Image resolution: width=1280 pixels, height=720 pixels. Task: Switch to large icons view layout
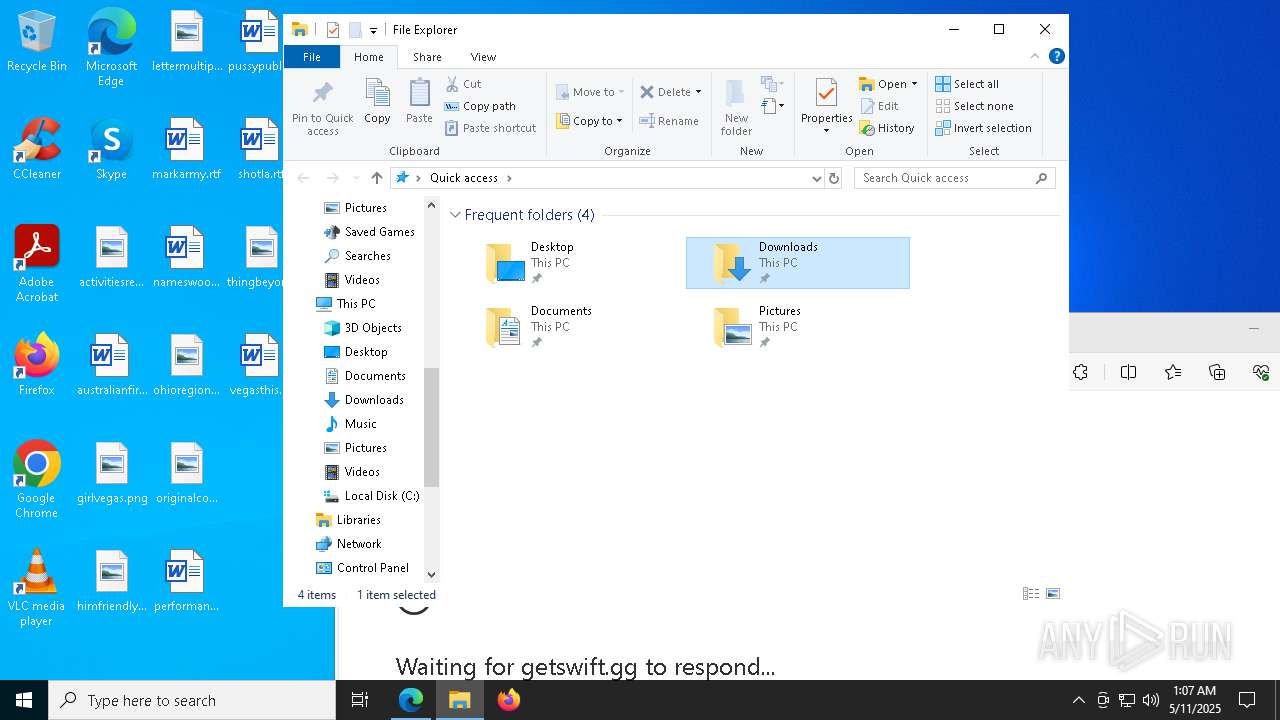coord(1053,594)
